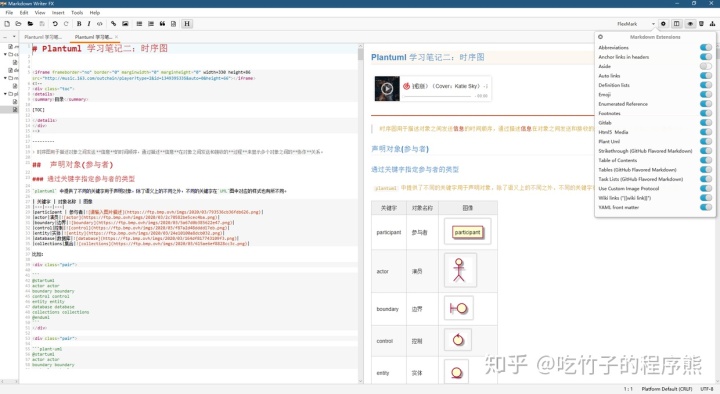Open the Insert menu

coord(58,13)
